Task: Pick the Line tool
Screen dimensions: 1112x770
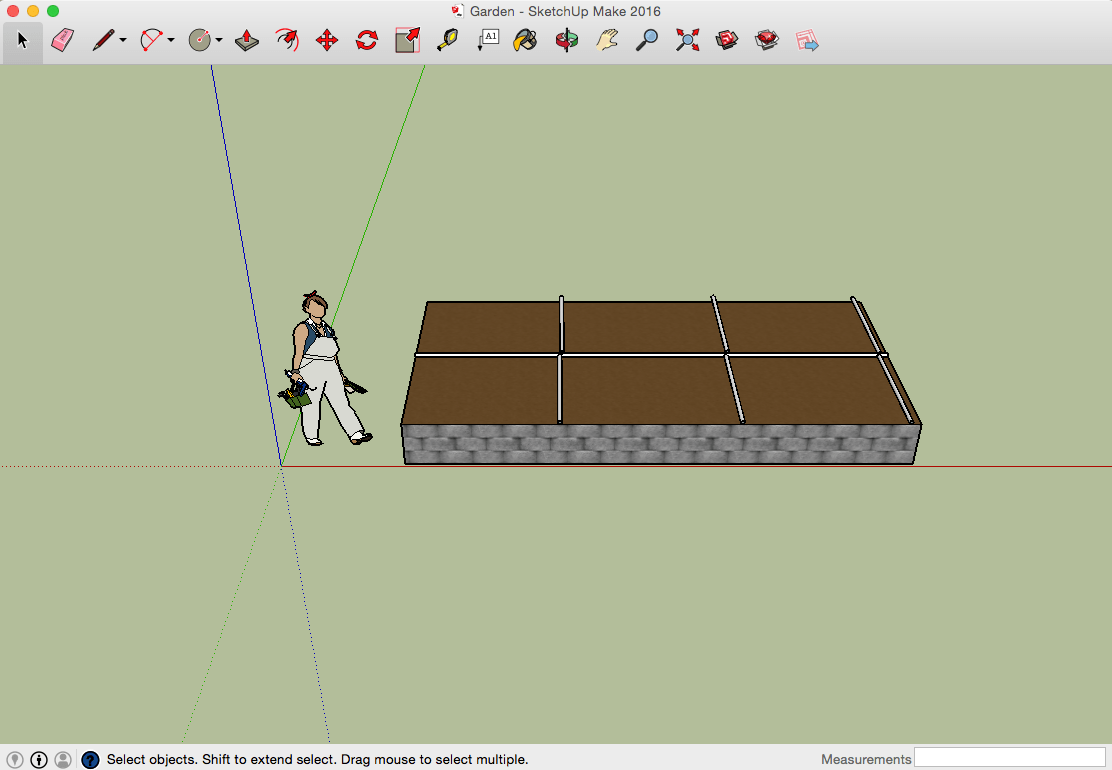Action: (102, 40)
